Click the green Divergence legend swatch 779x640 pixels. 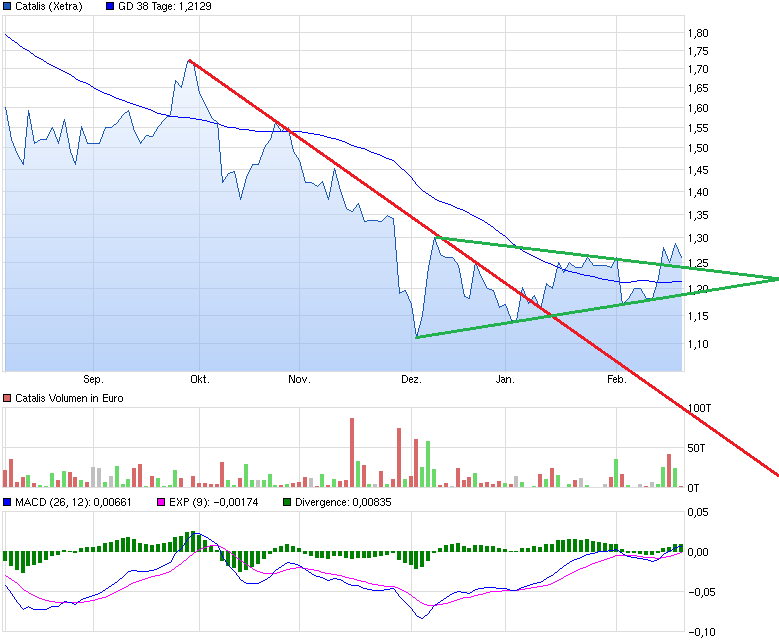point(288,502)
